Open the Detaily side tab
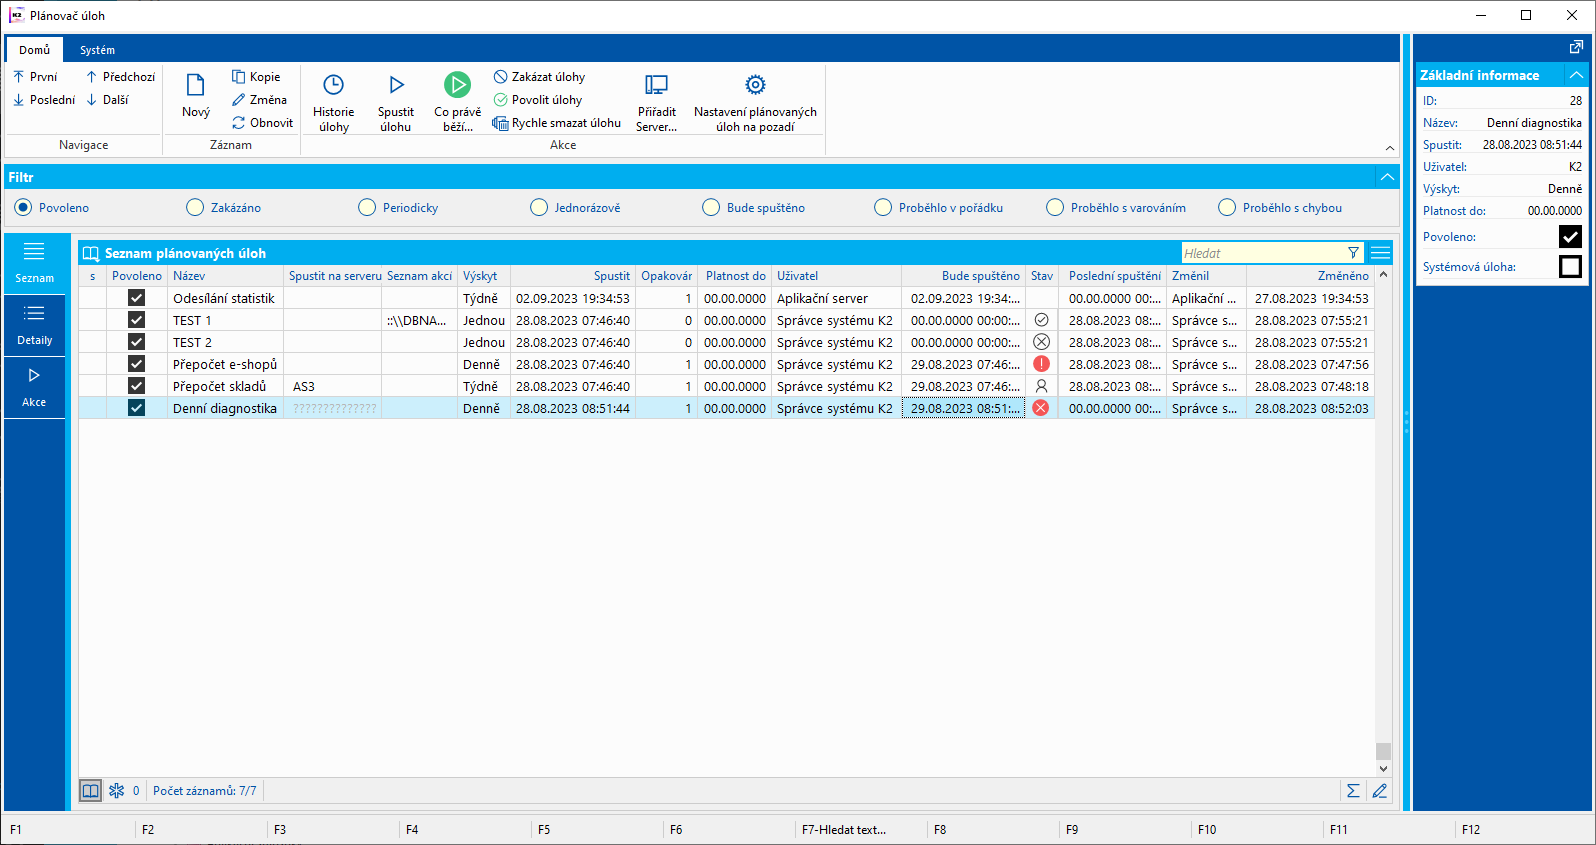Viewport: 1596px width, 845px height. click(34, 324)
